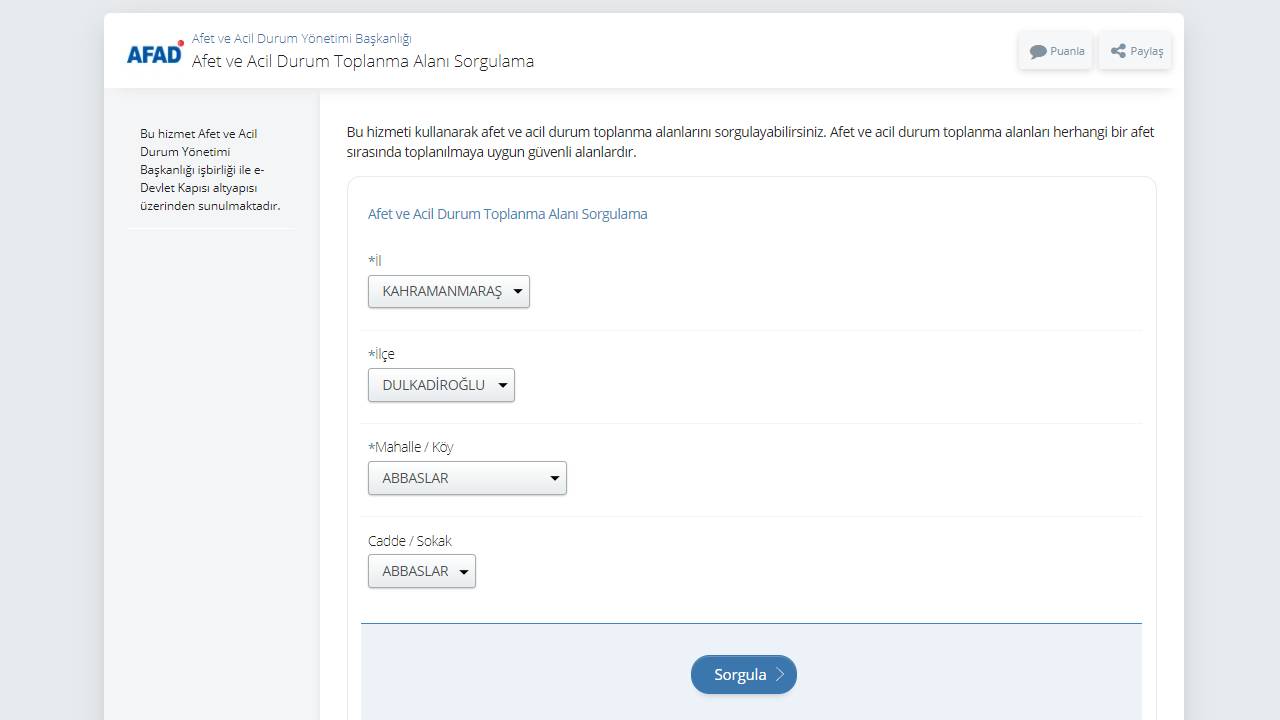Screen dimensions: 1280x720
Task: Click the *İl field label
Action: tap(375, 260)
